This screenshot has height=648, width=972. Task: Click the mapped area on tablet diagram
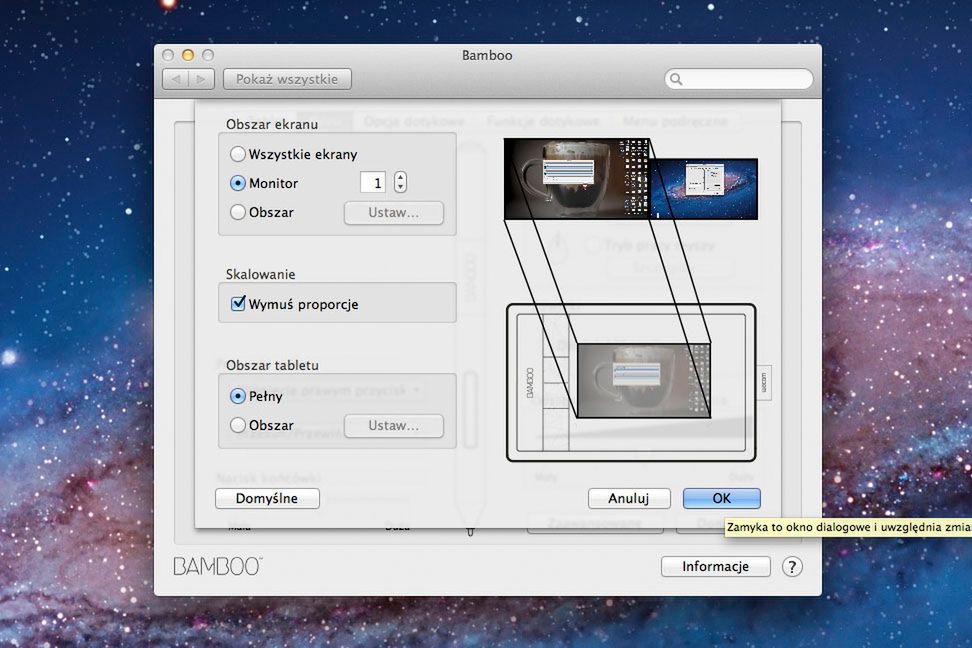click(643, 380)
